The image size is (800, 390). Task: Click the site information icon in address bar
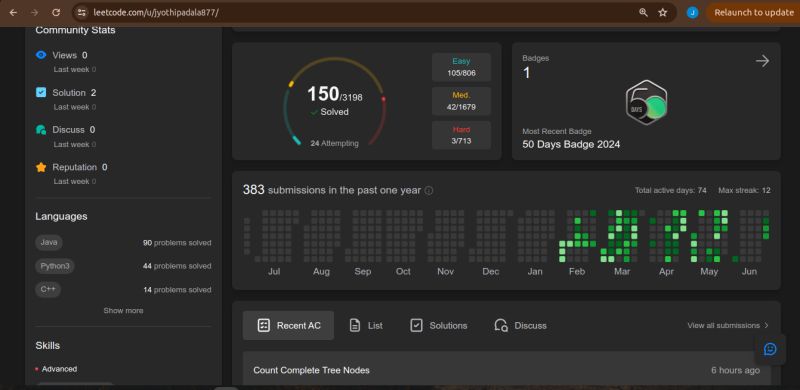82,13
